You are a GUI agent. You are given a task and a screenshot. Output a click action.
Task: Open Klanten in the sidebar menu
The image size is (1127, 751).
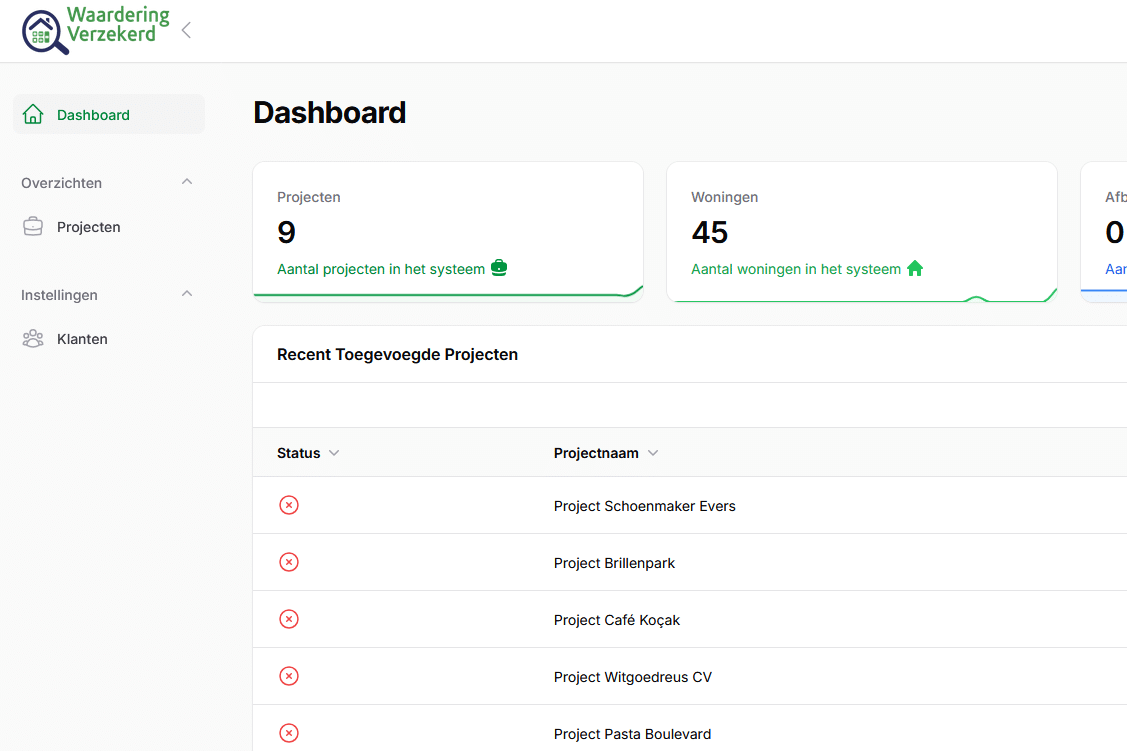click(82, 339)
